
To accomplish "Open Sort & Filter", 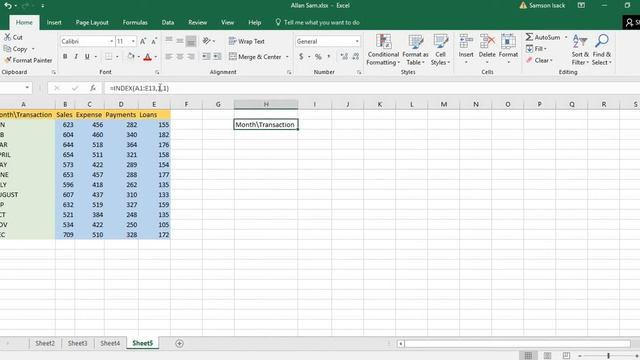I will coord(580,50).
